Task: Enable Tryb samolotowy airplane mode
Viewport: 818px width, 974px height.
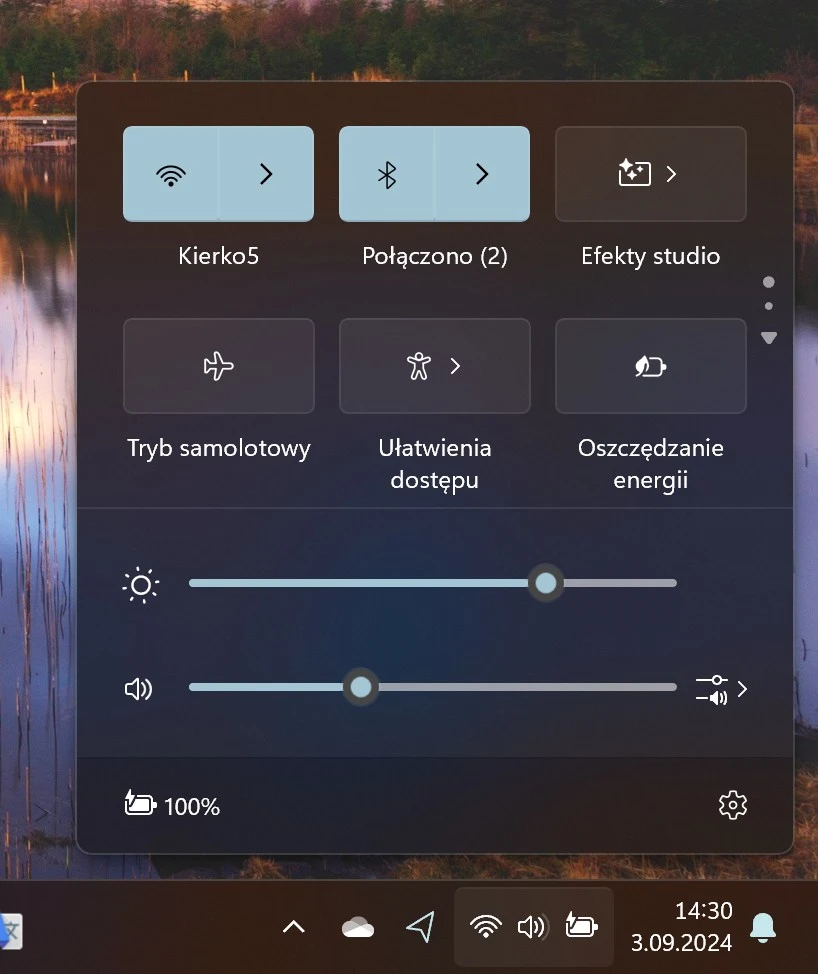Action: pyautogui.click(x=219, y=366)
